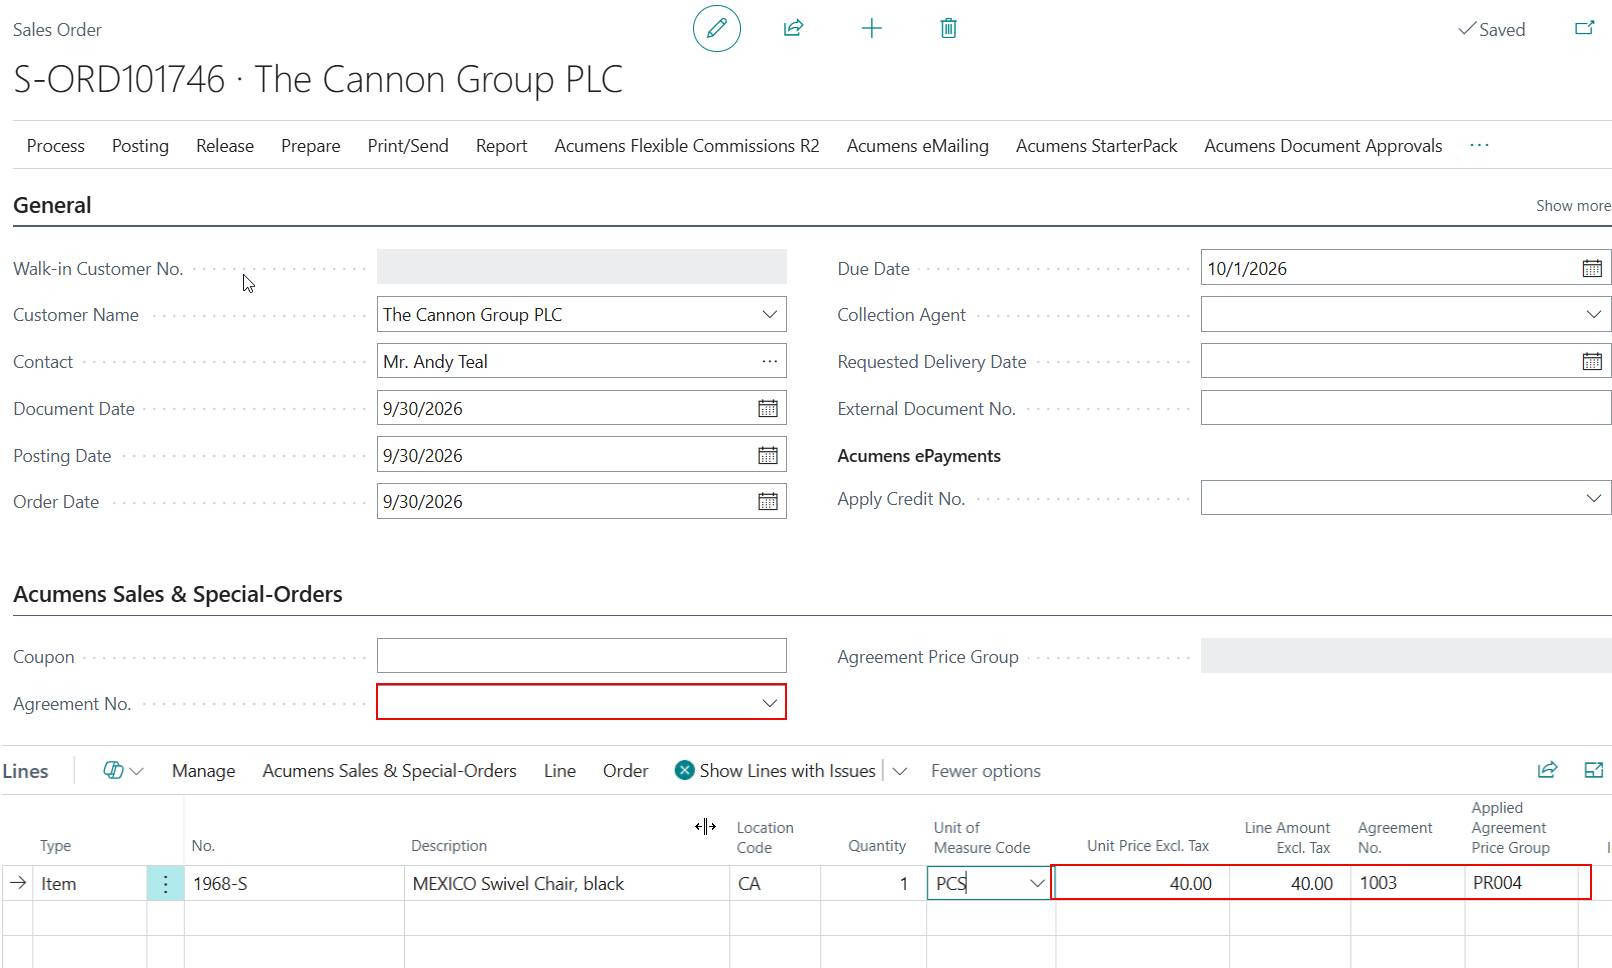Open the Prepare menu
Screen dimensions: 1612x968
310,146
